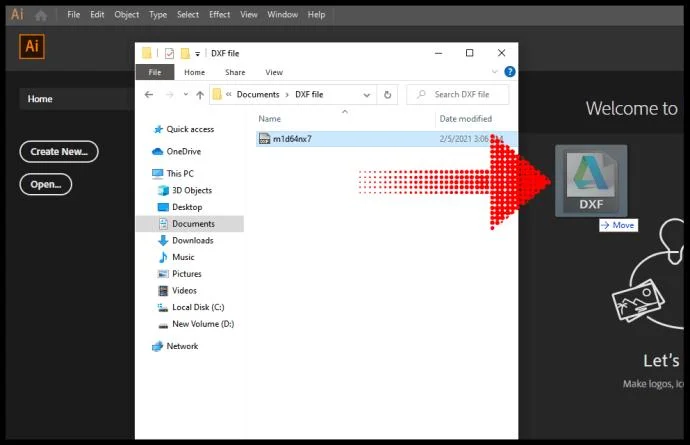Click the Refresh button in Explorer
Screen dimensions: 690x445
(387, 95)
